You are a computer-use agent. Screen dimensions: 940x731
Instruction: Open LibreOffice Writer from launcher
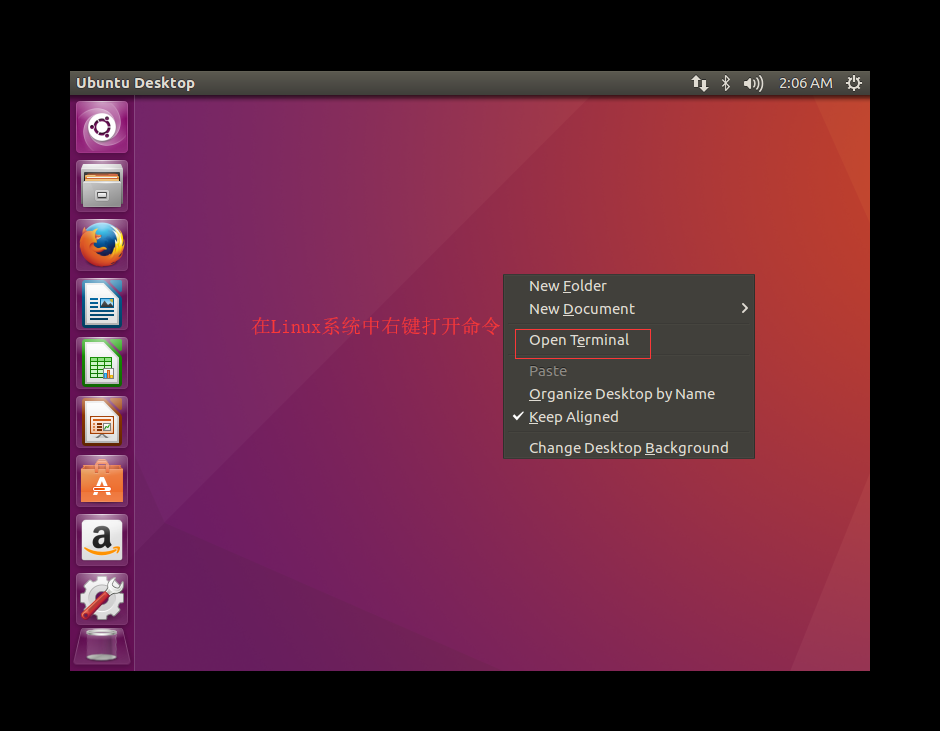coord(102,303)
